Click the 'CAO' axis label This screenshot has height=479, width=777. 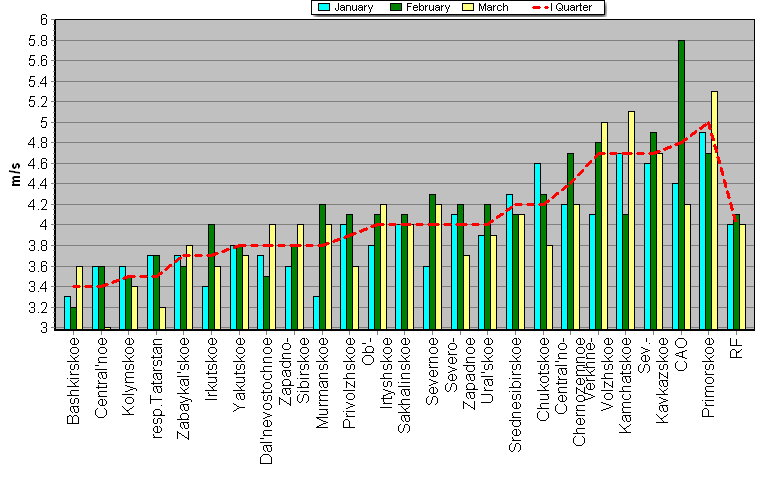[681, 354]
